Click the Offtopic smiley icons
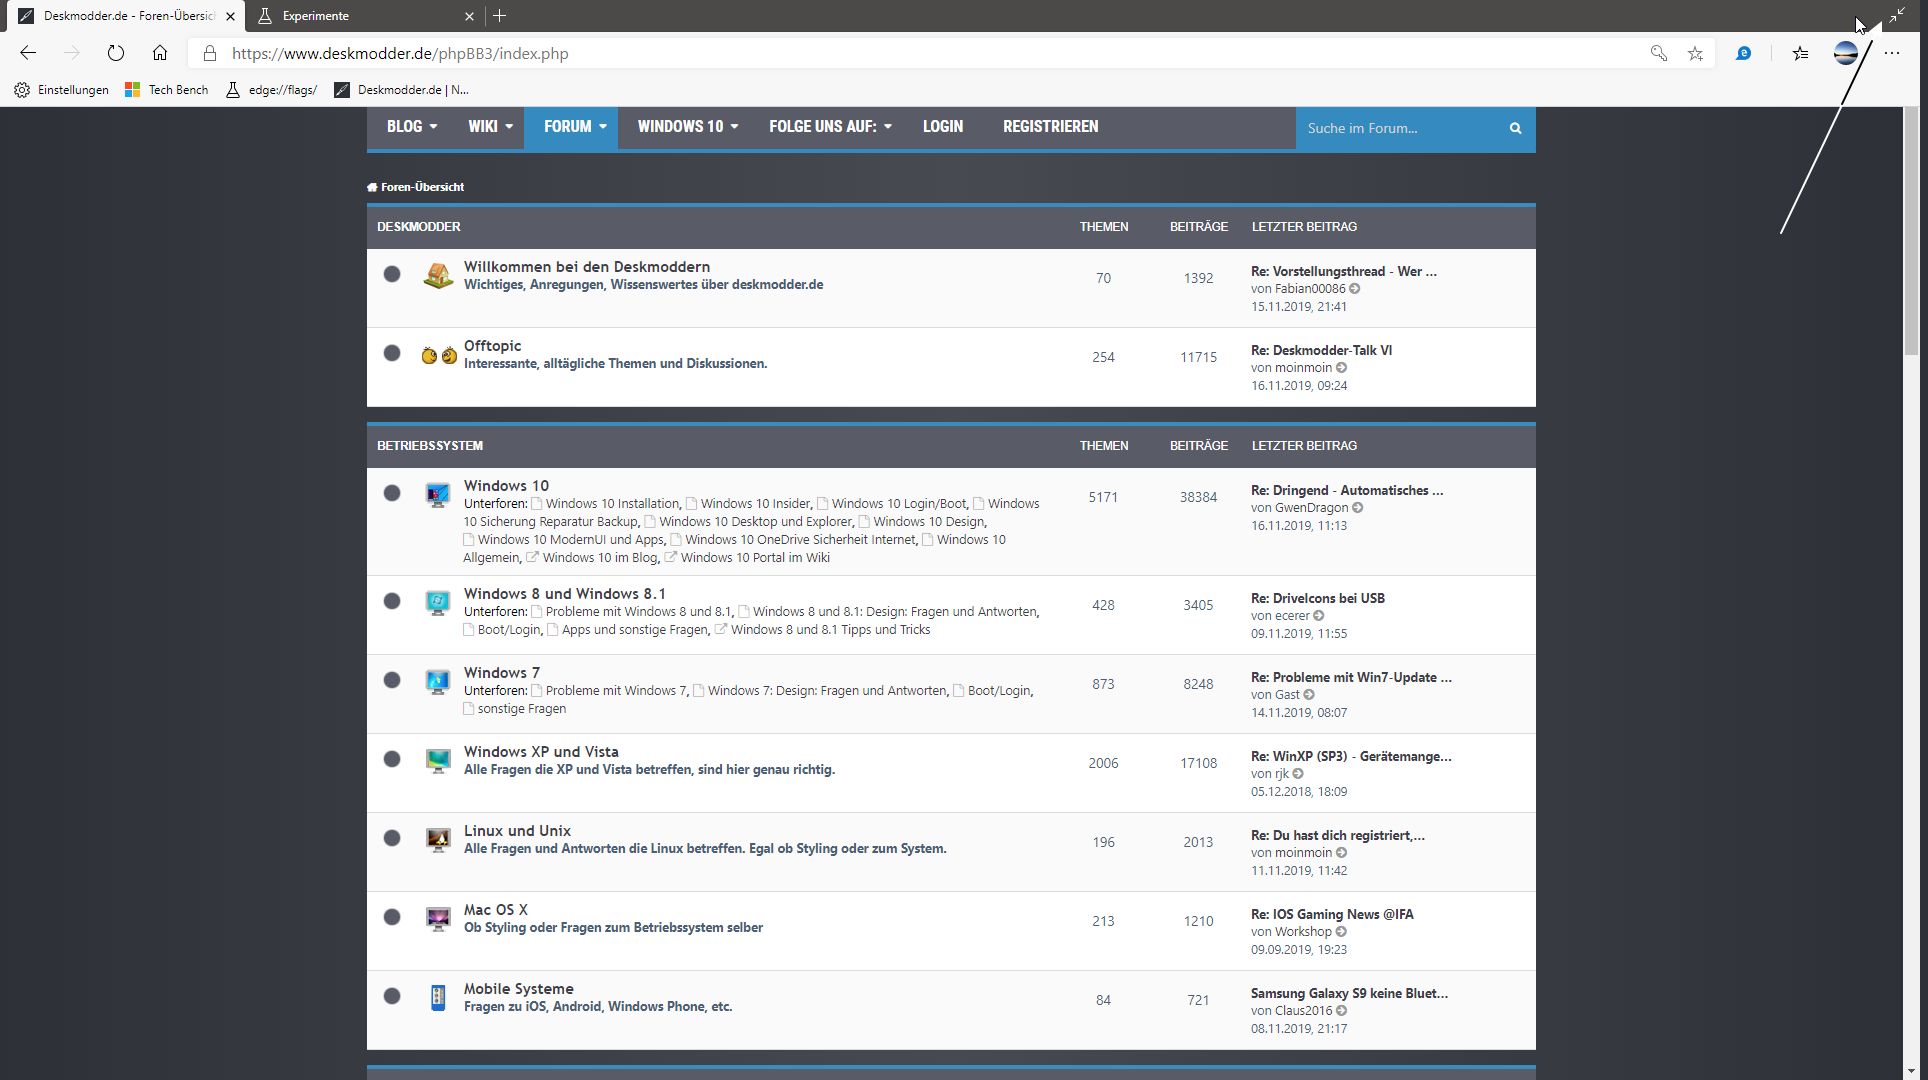The height and width of the screenshot is (1080, 1928). pos(439,355)
